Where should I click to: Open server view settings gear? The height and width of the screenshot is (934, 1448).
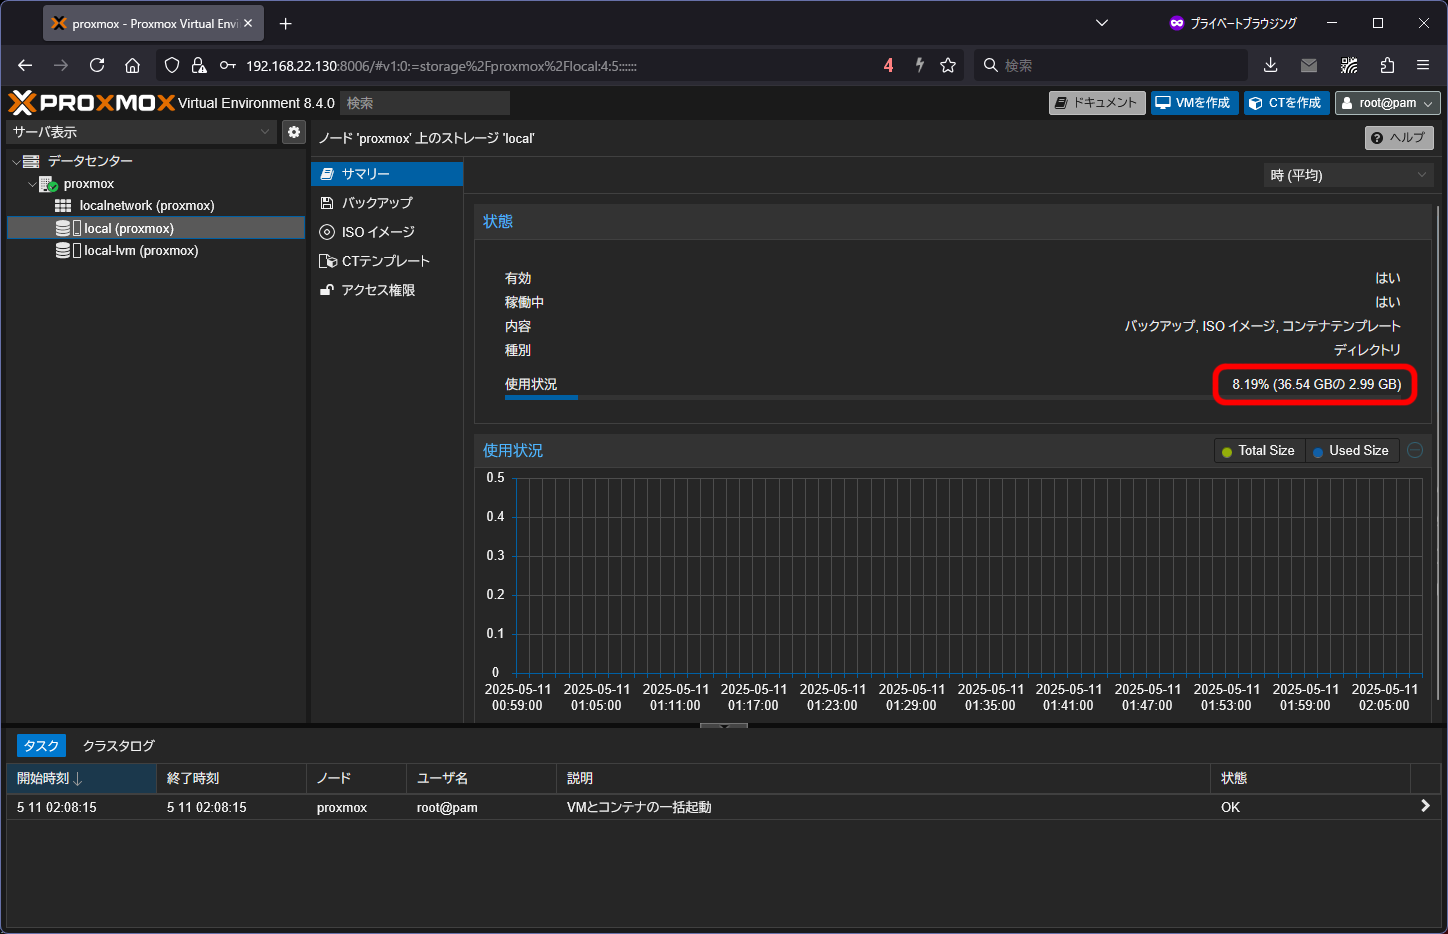point(294,132)
